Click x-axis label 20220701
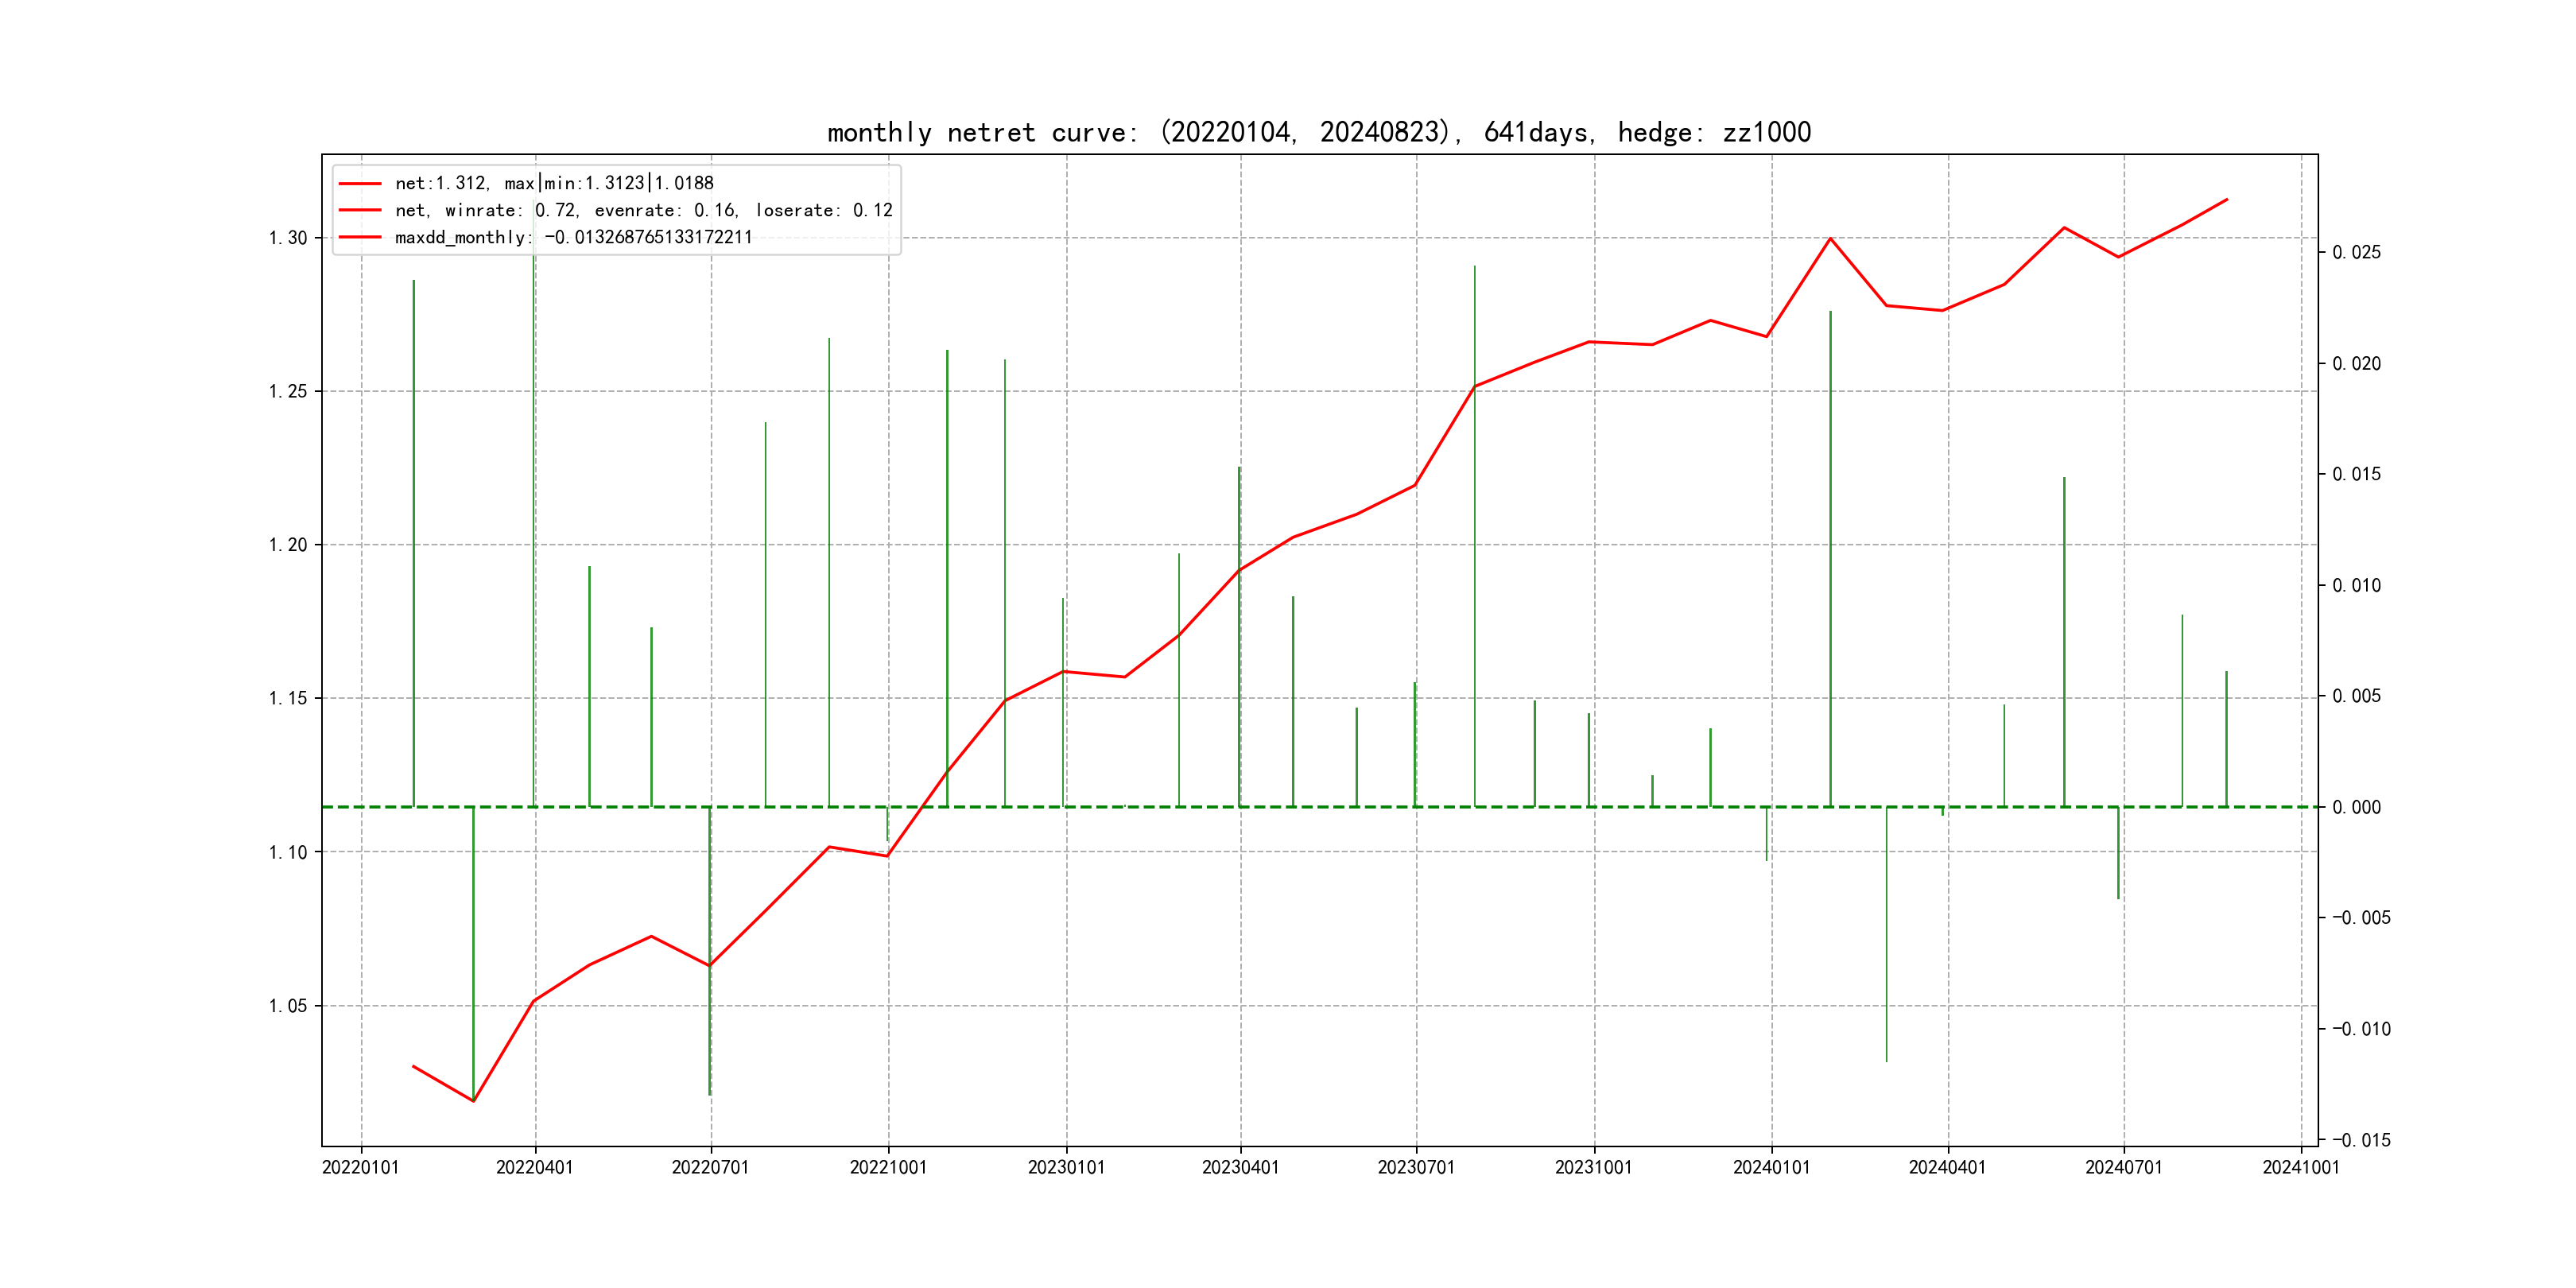2576x1288 pixels. pos(710,1167)
